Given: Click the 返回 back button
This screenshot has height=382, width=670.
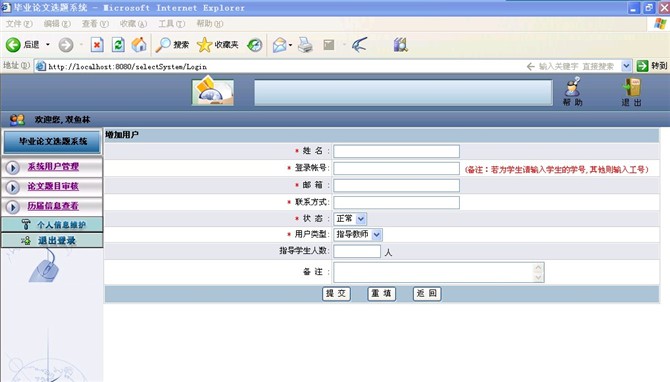Looking at the screenshot, I should pyautogui.click(x=427, y=294).
